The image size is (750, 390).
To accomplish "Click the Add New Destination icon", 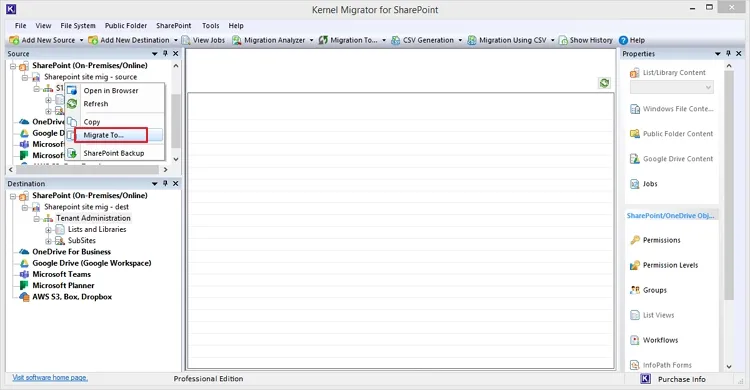I will [x=93, y=40].
